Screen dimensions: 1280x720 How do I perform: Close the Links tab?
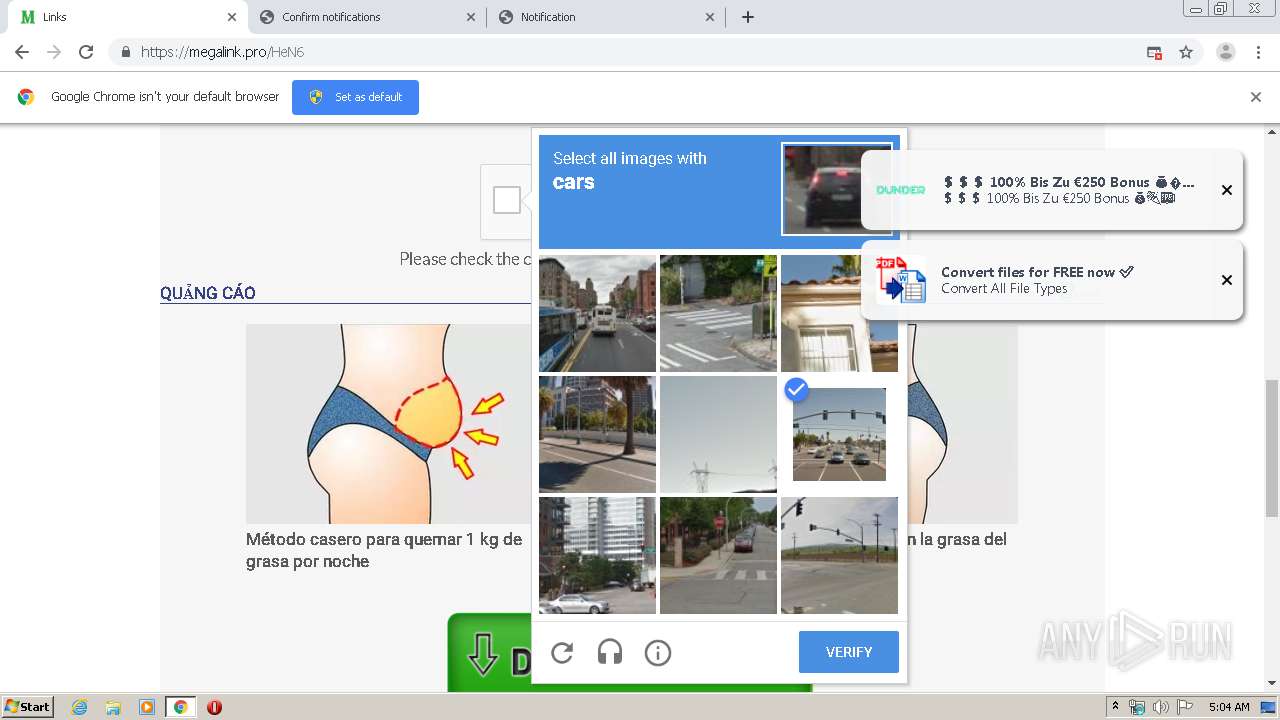coord(232,17)
